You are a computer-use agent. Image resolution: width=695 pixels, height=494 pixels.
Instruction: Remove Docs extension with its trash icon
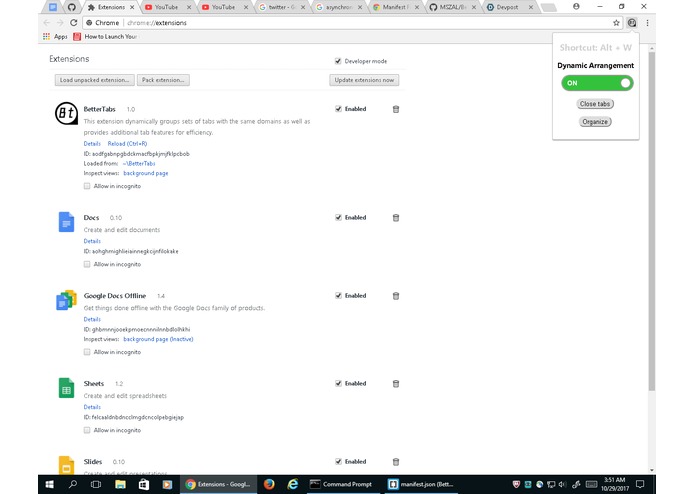pyautogui.click(x=396, y=218)
